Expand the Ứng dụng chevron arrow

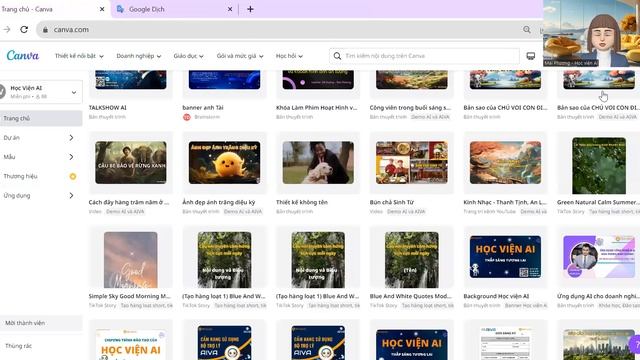click(x=71, y=196)
